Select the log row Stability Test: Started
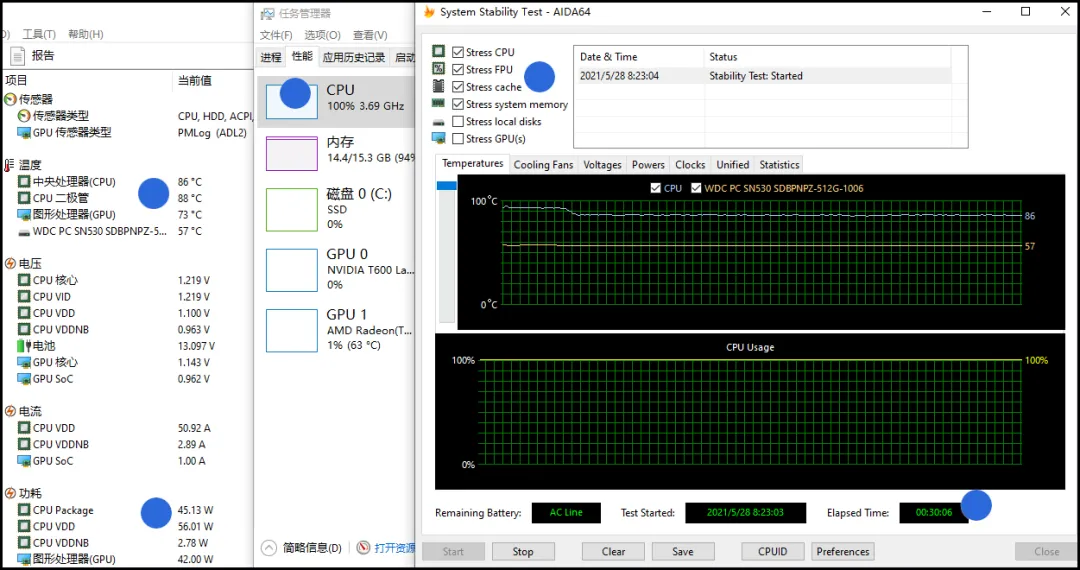 click(x=762, y=76)
